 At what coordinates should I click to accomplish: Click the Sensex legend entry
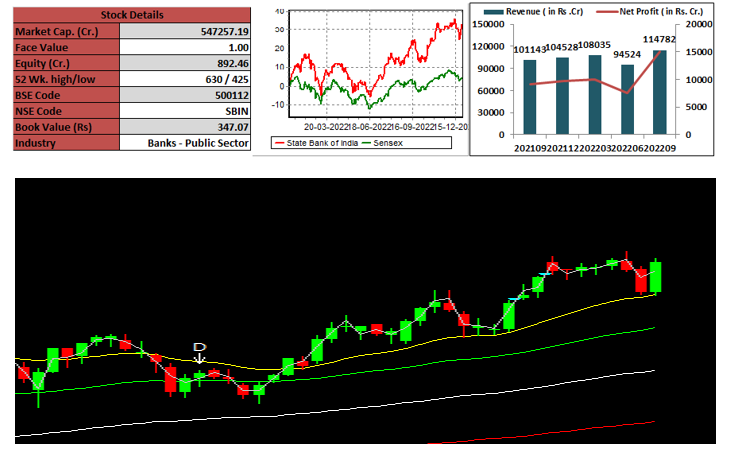(x=383, y=143)
